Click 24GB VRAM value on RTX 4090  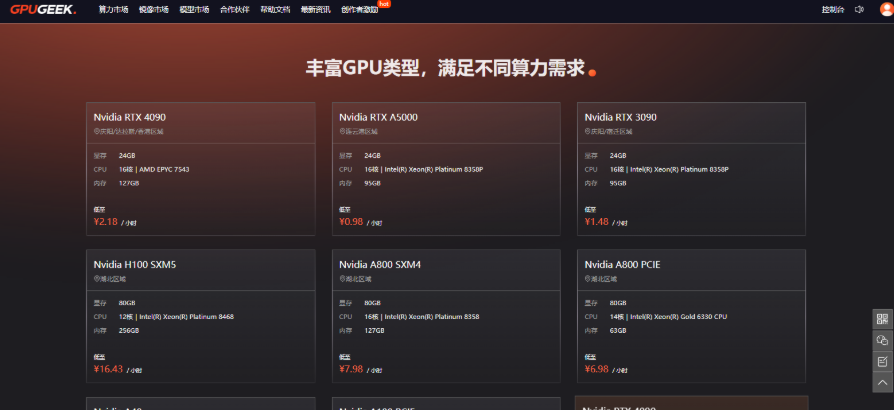[x=127, y=156]
